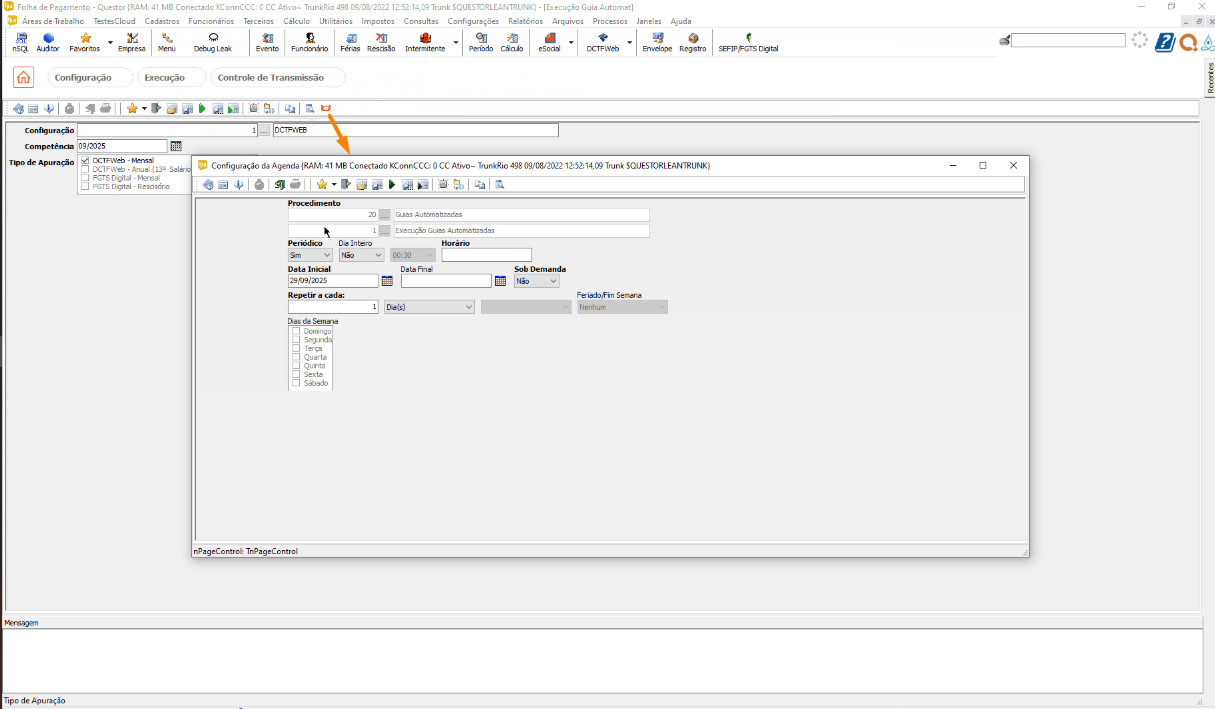Click the orange agenda icon in toolbar
The image size is (1215, 709).
tap(326, 109)
